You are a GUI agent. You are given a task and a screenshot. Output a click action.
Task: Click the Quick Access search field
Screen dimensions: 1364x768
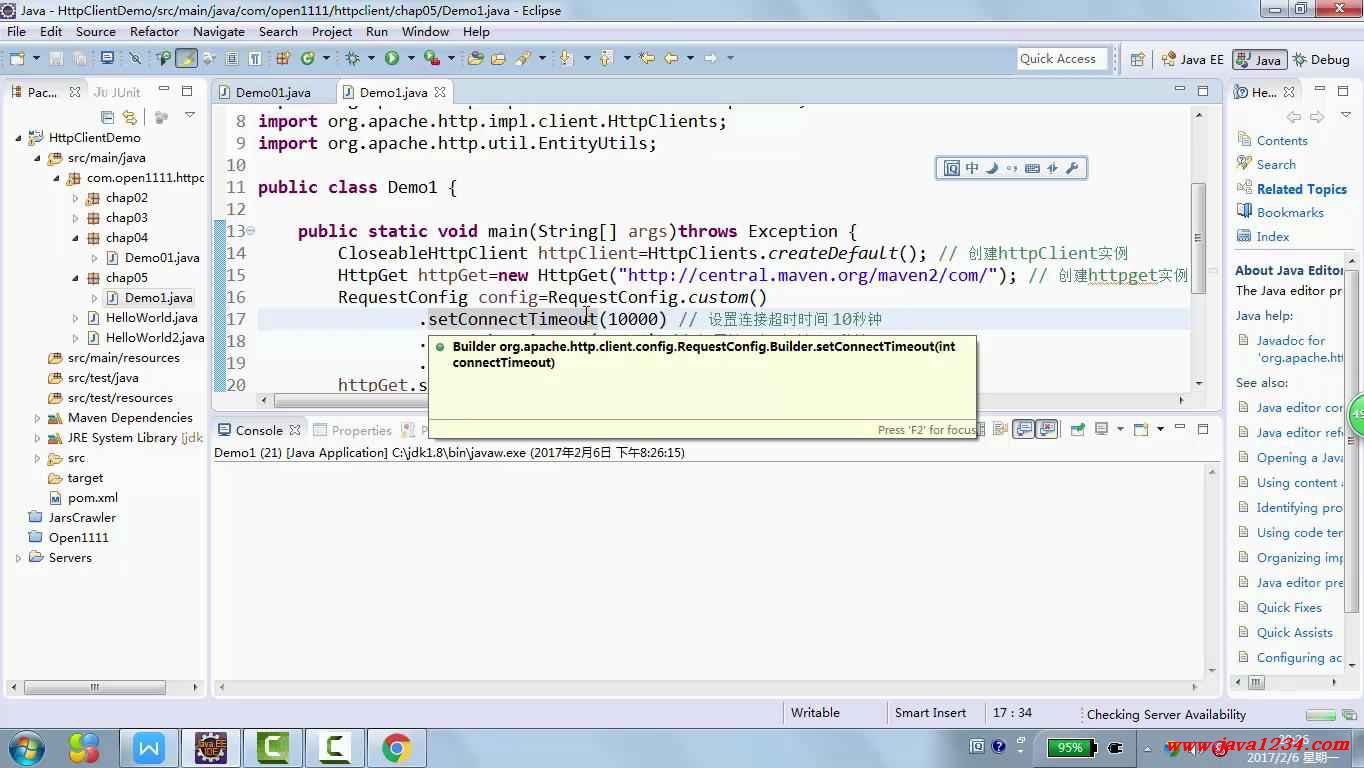tap(1062, 59)
